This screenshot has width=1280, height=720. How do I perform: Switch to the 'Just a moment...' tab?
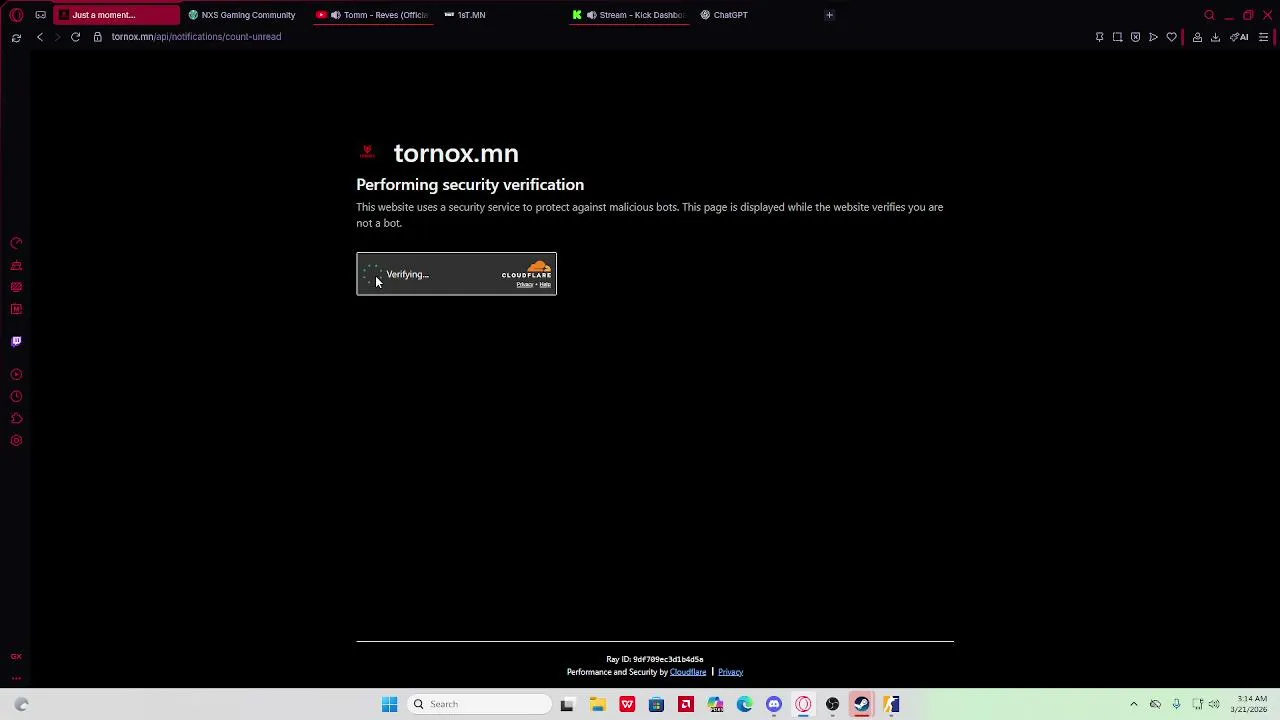pos(116,15)
